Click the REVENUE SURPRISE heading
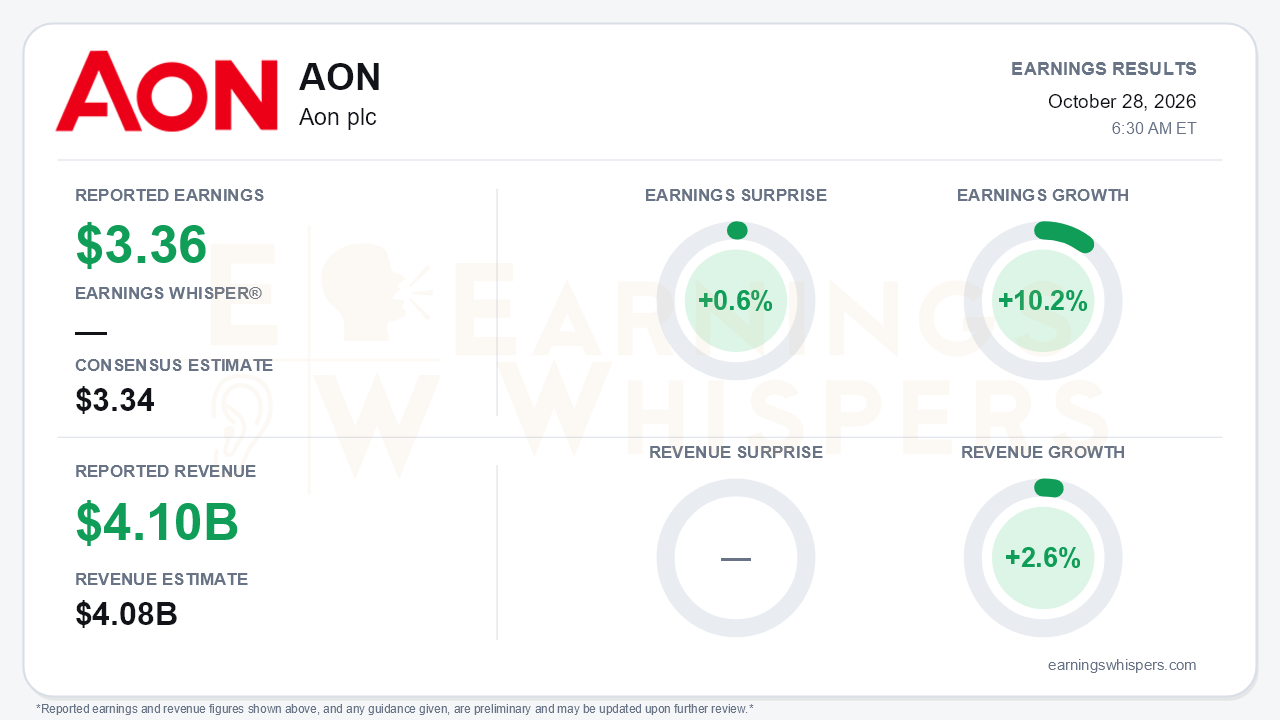 [x=736, y=452]
